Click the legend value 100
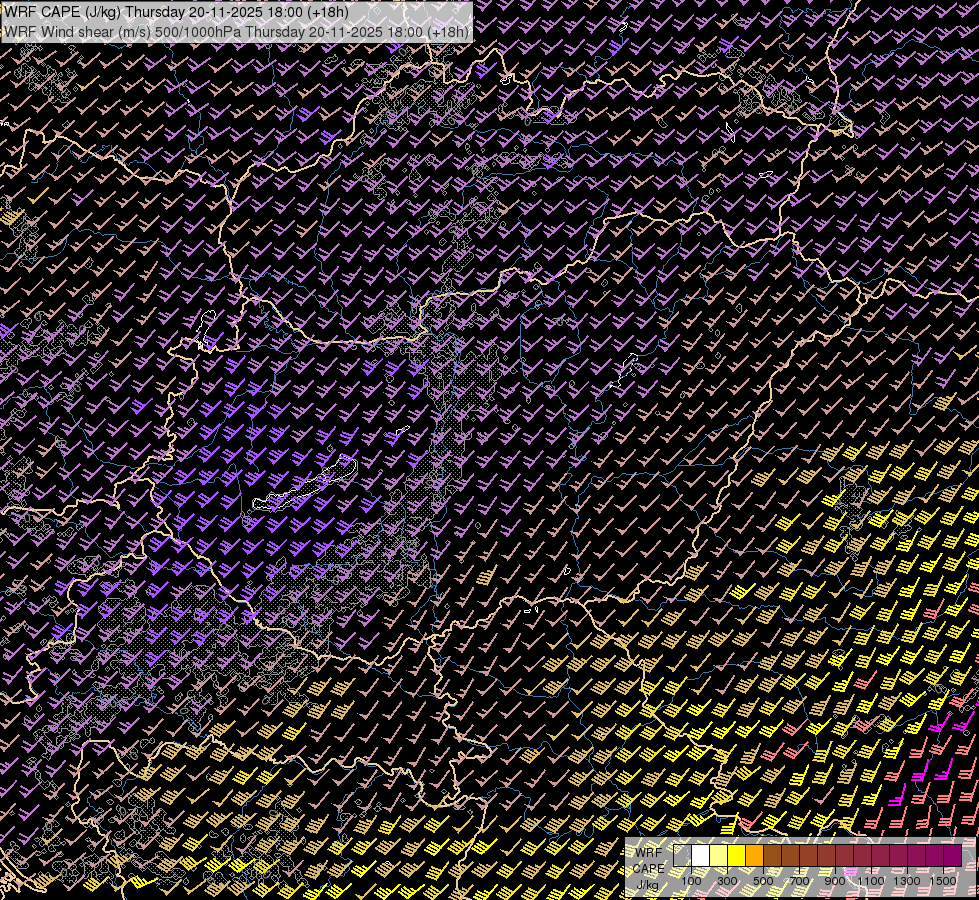This screenshot has height=900, width=979. (x=691, y=881)
